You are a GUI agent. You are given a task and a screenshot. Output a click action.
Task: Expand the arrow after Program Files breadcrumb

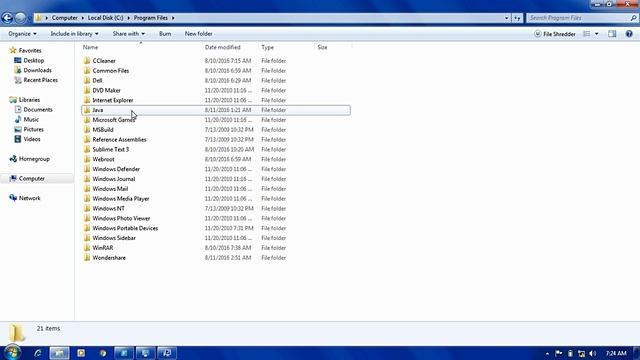pyautogui.click(x=173, y=18)
